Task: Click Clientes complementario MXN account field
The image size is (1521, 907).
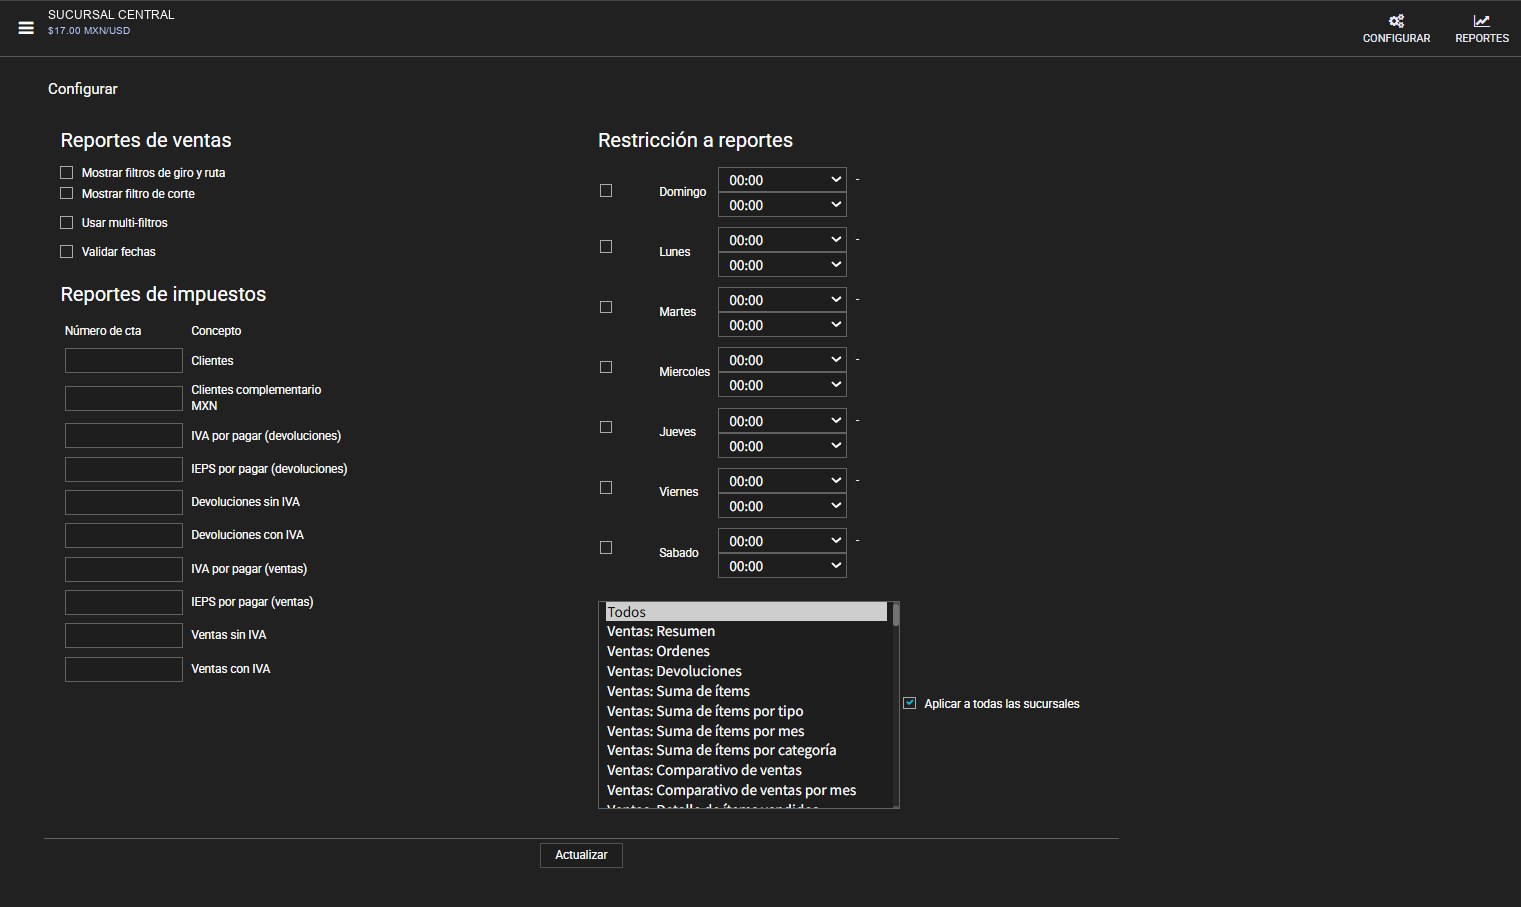Action: 124,398
